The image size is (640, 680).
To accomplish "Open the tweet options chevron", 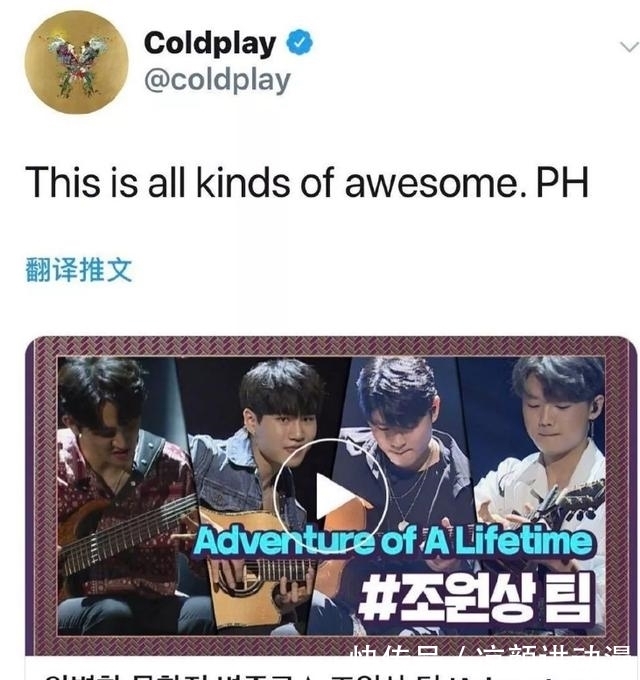I will pyautogui.click(x=629, y=46).
